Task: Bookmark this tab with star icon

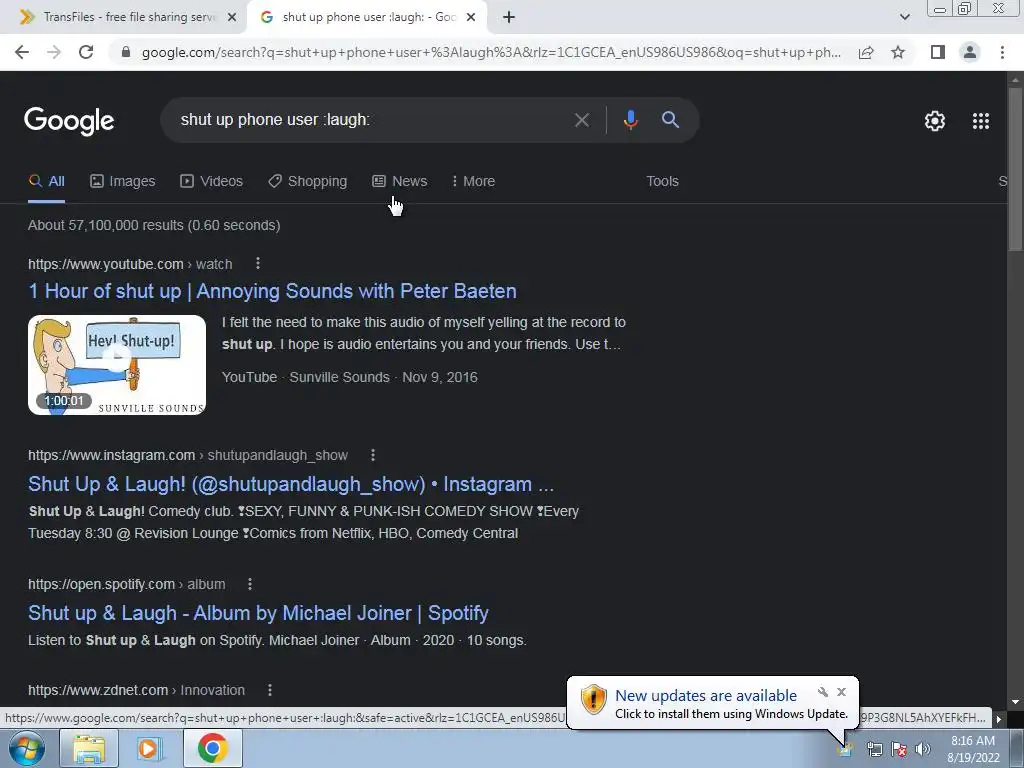Action: coord(898,52)
